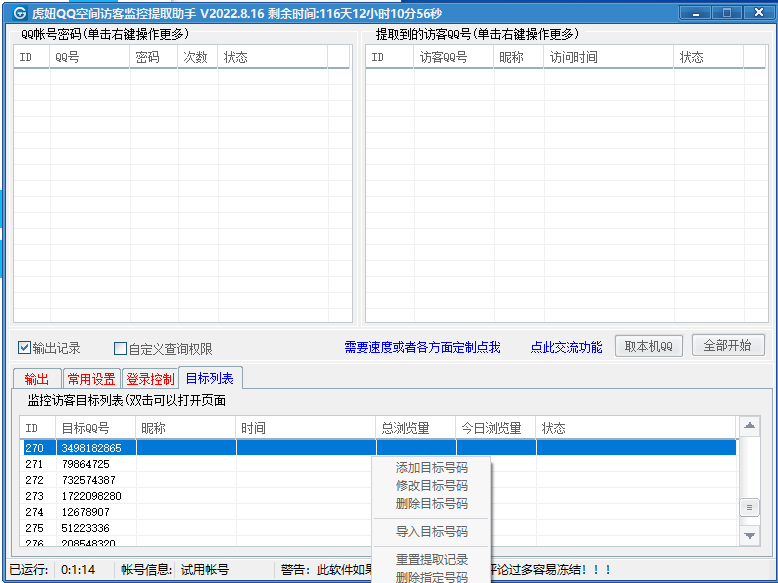The width and height of the screenshot is (778, 583).
Task: Click the QQ号 column header in account table
Action: [89, 57]
